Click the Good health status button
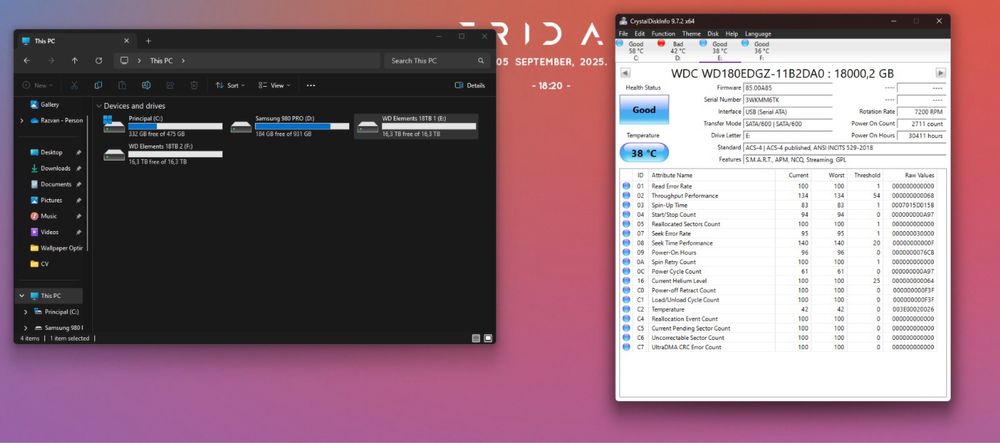The width and height of the screenshot is (1000, 443). tap(643, 110)
